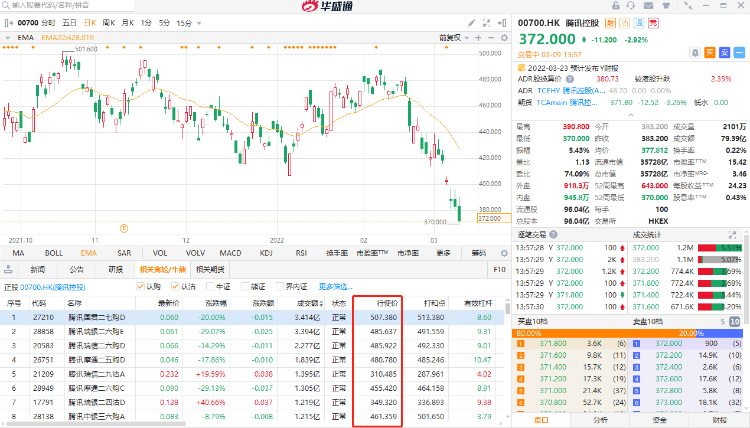750x428 pixels.
Task: Select the 分时 chart tab
Action: pyautogui.click(x=48, y=23)
